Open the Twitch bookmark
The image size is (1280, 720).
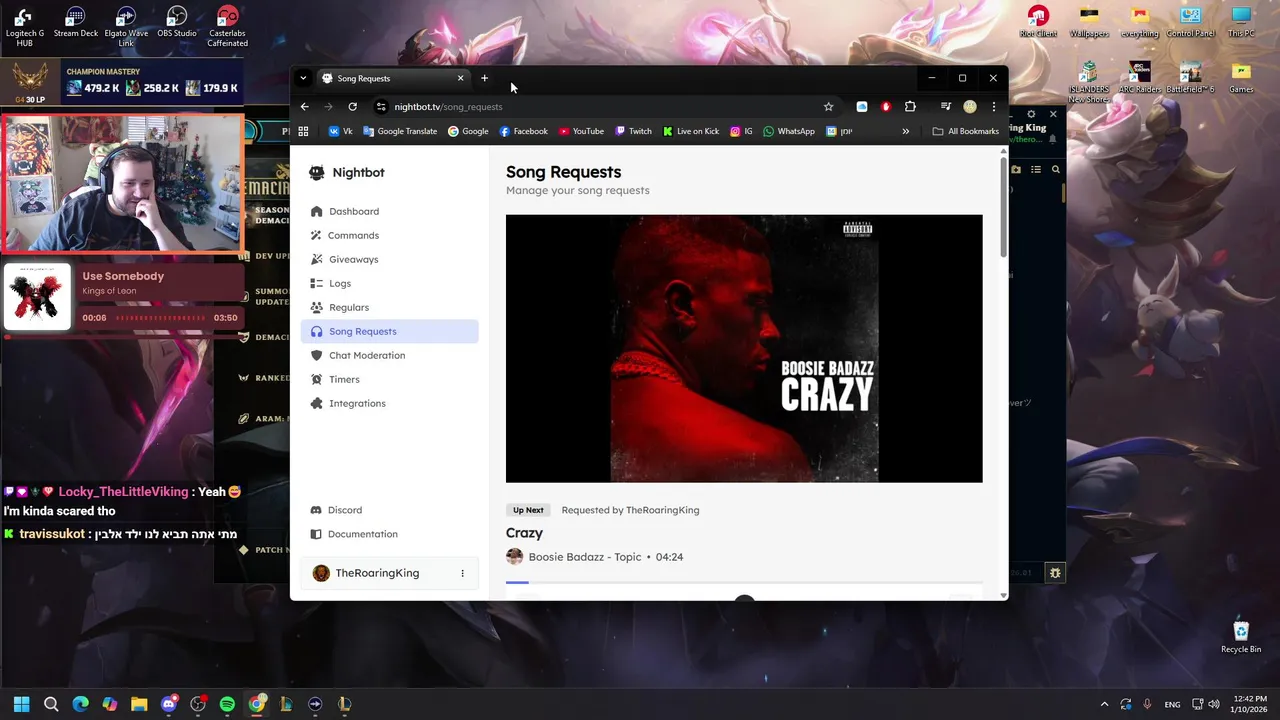pos(633,131)
